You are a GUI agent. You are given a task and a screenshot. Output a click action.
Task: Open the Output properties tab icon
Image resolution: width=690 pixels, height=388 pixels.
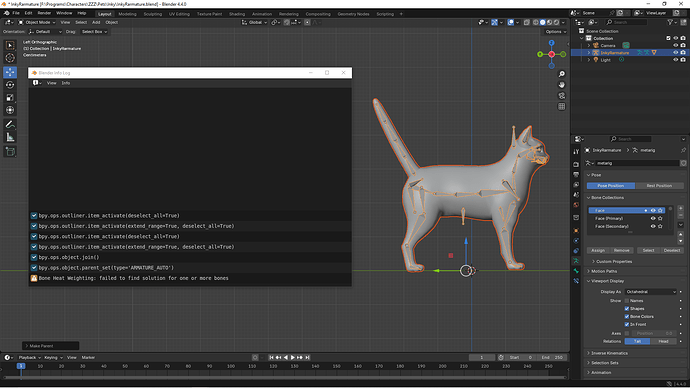(576, 175)
